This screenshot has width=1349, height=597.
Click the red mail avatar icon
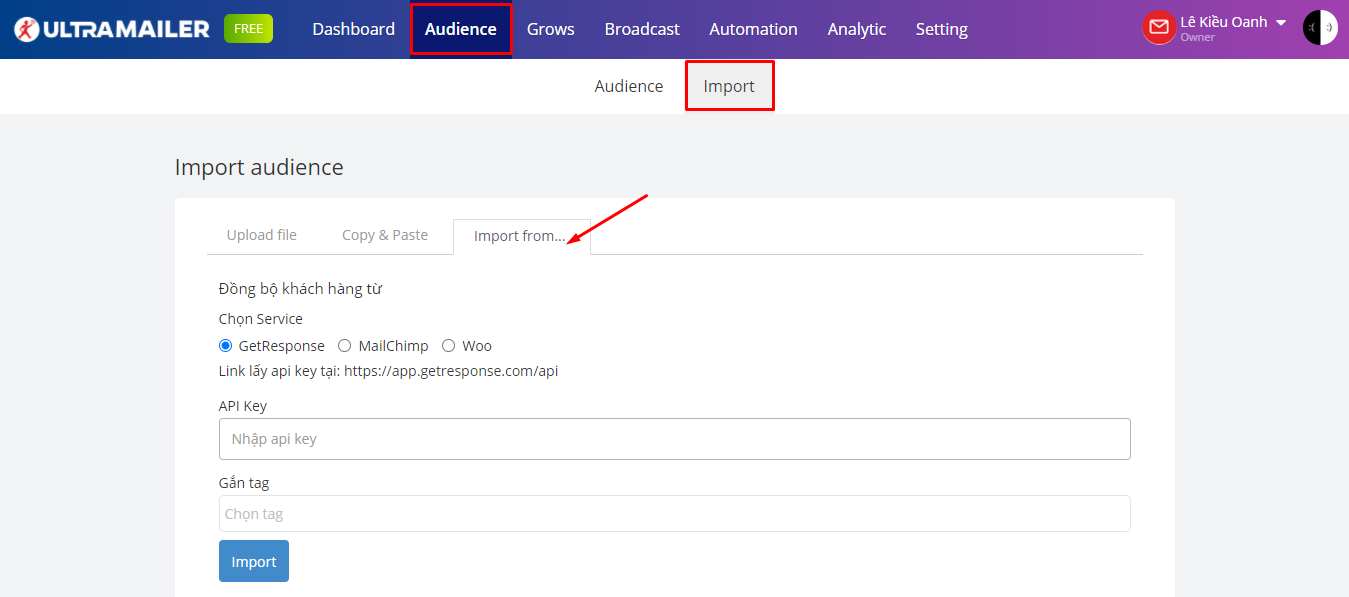[1158, 28]
